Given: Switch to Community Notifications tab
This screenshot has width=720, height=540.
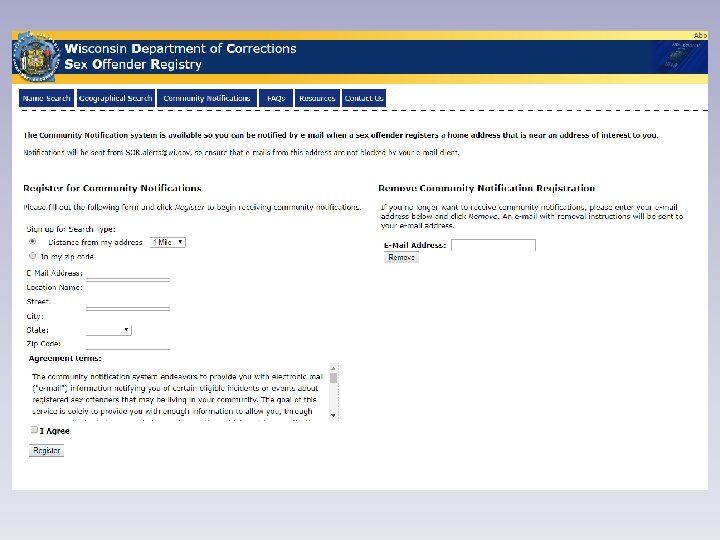Looking at the screenshot, I should pyautogui.click(x=207, y=98).
